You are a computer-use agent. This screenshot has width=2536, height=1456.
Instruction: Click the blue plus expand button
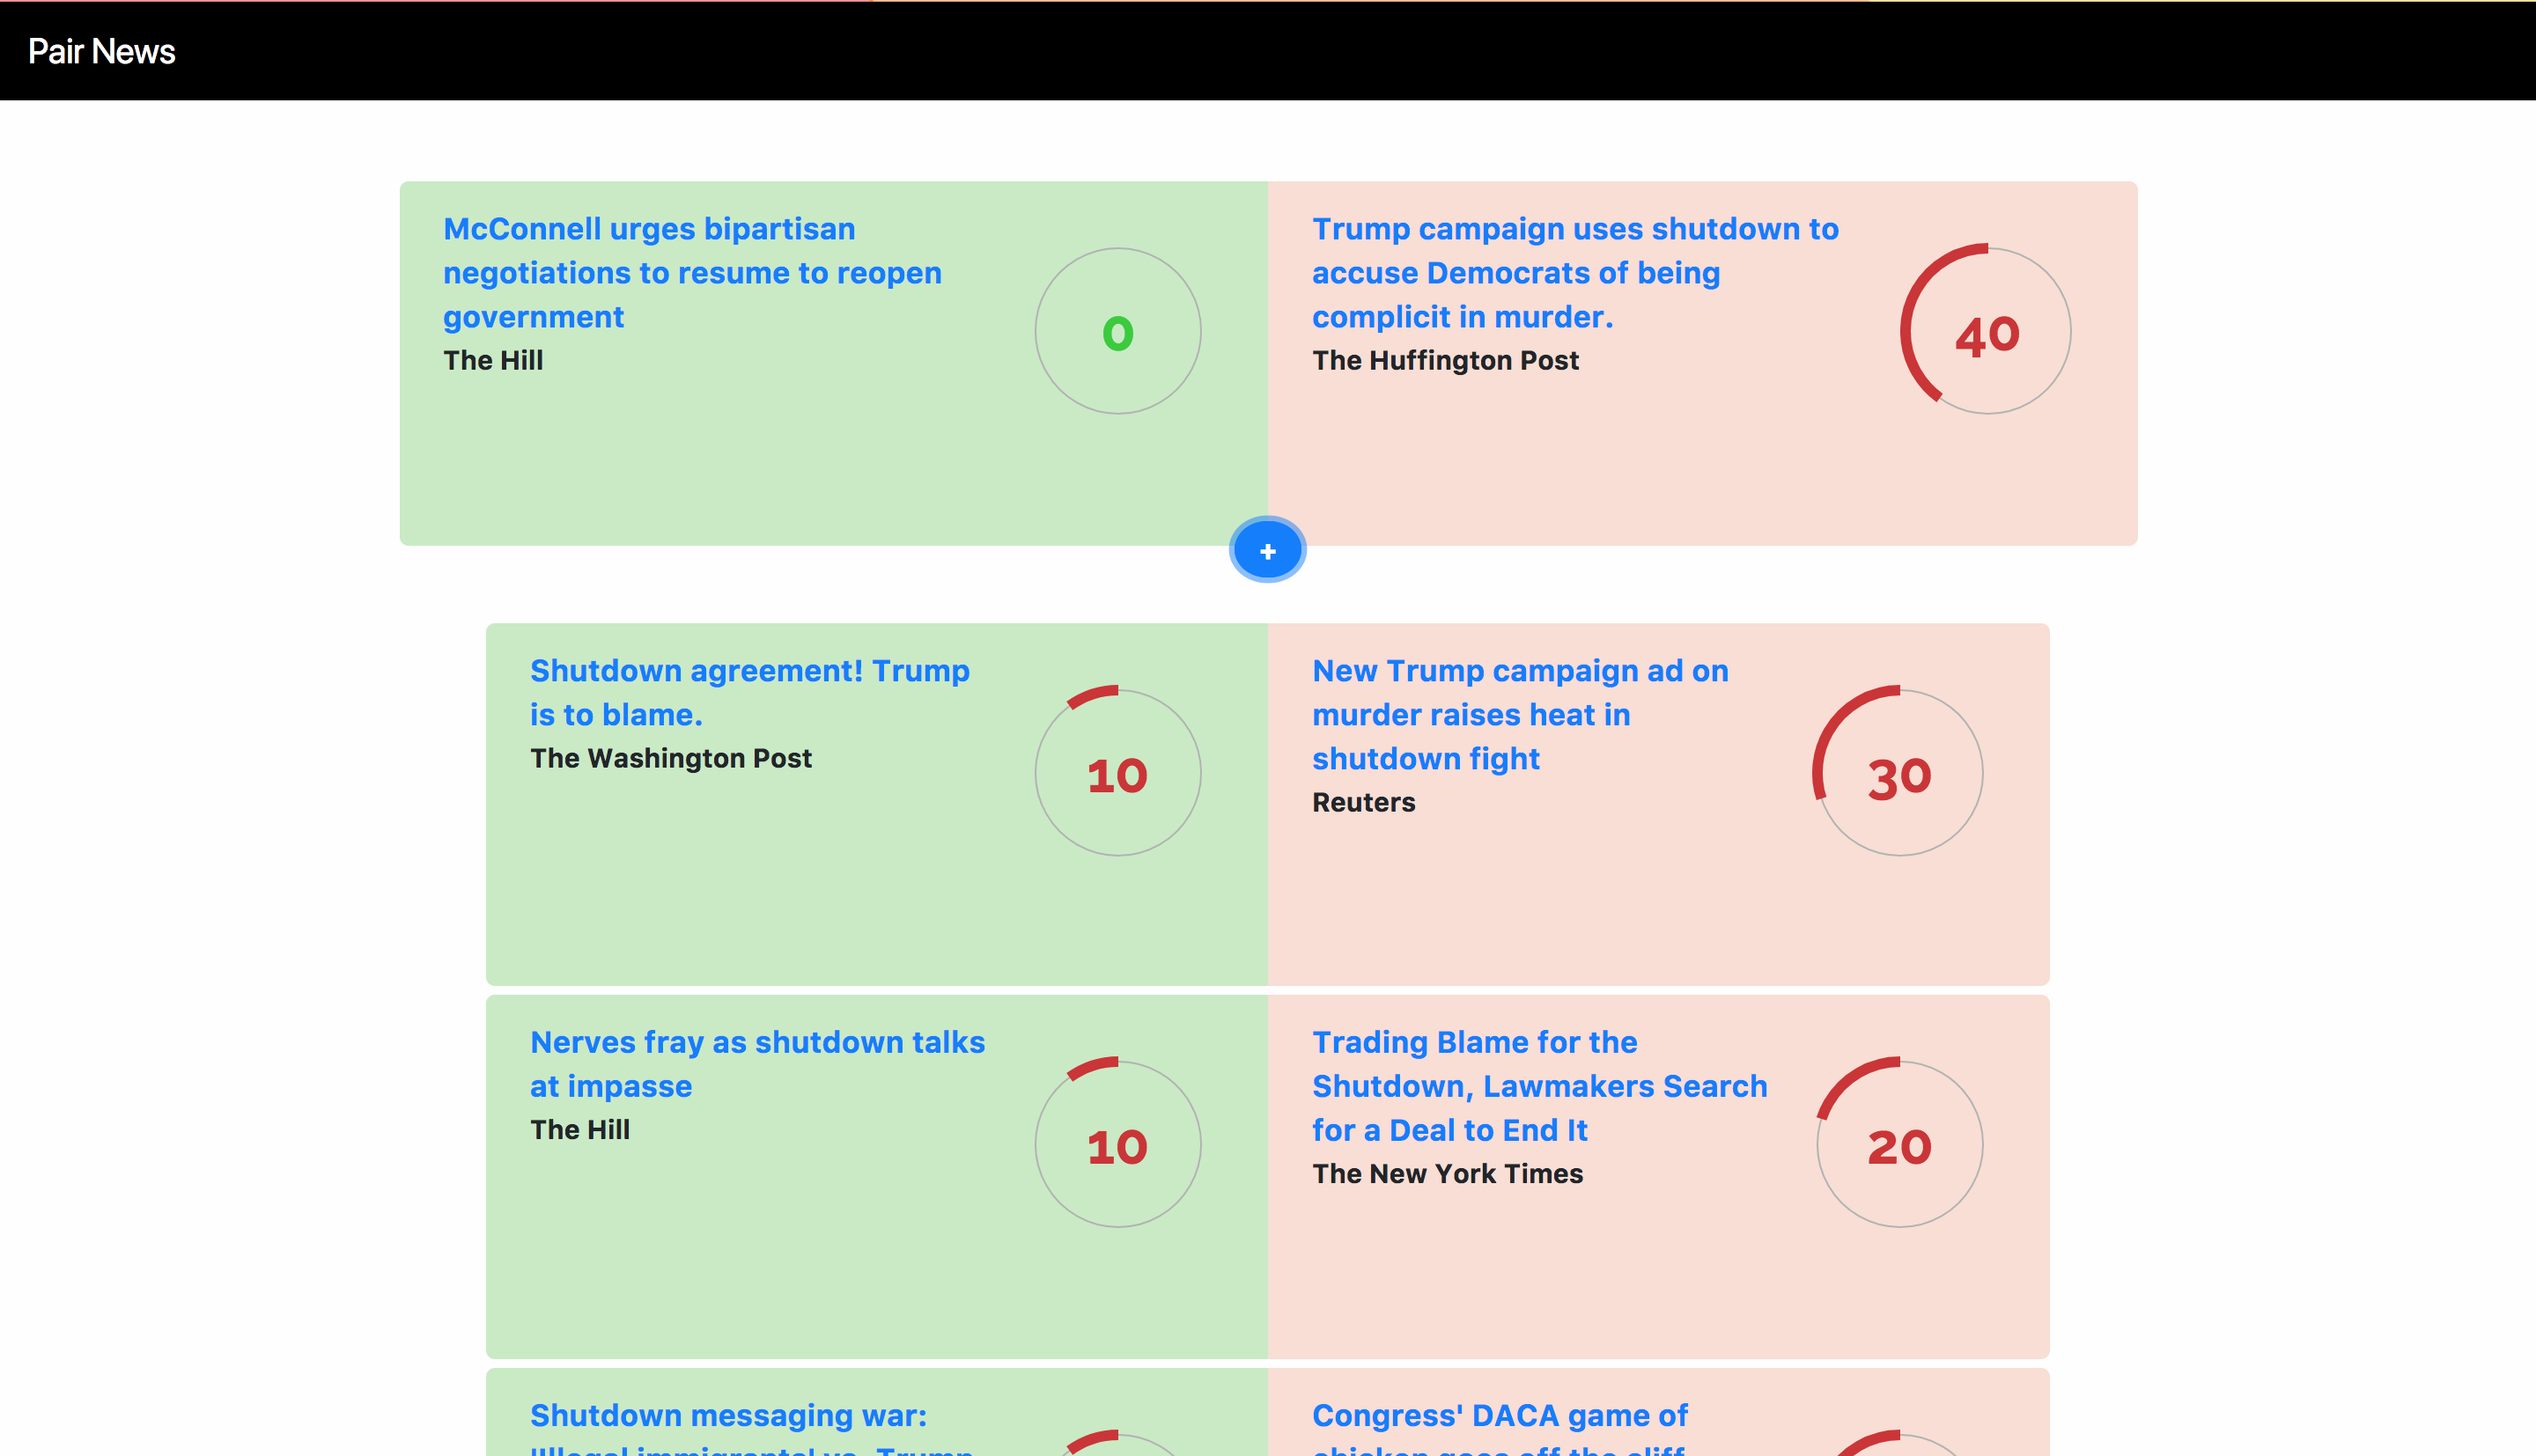1267,551
